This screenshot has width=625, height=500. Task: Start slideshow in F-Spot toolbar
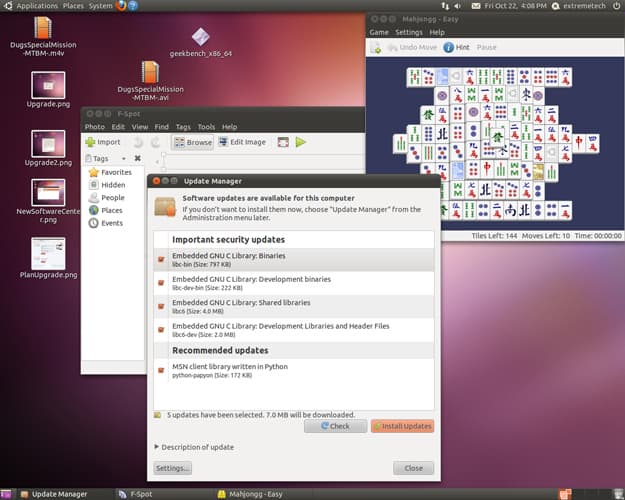301,142
